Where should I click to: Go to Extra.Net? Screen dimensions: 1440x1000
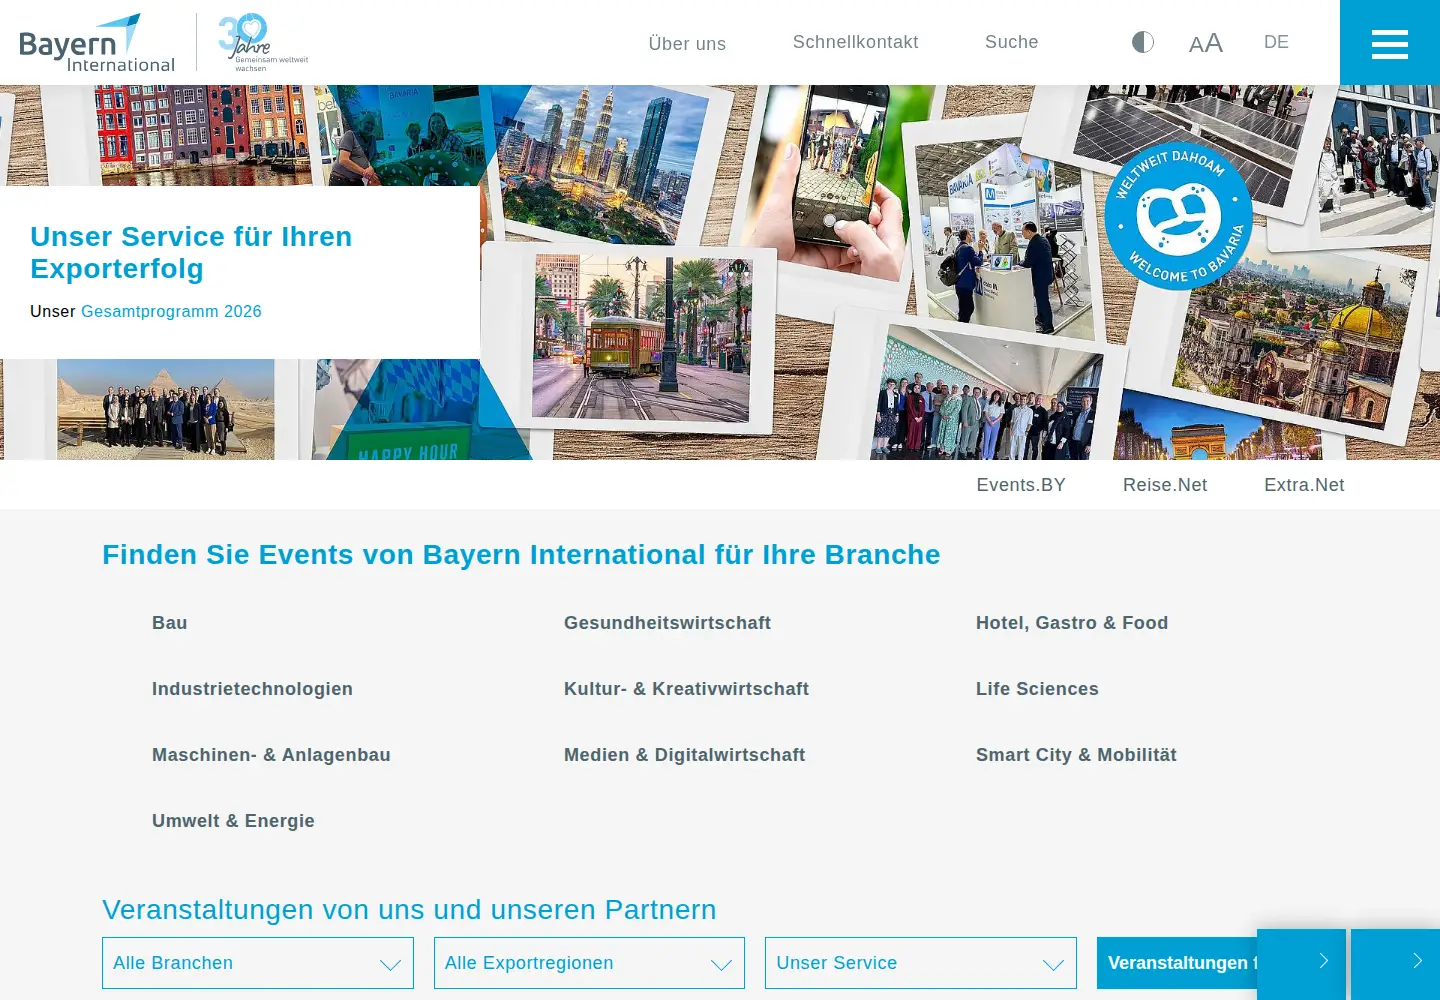[x=1304, y=485]
